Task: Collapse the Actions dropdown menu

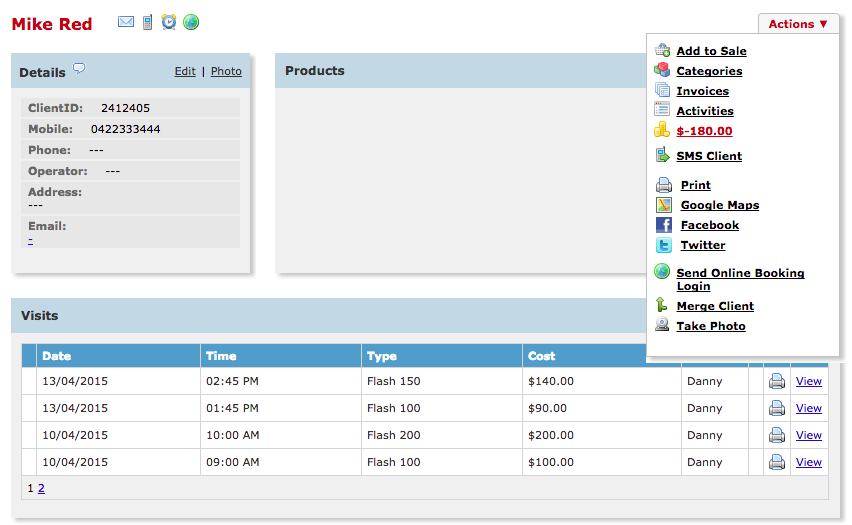Action: pyautogui.click(x=798, y=24)
